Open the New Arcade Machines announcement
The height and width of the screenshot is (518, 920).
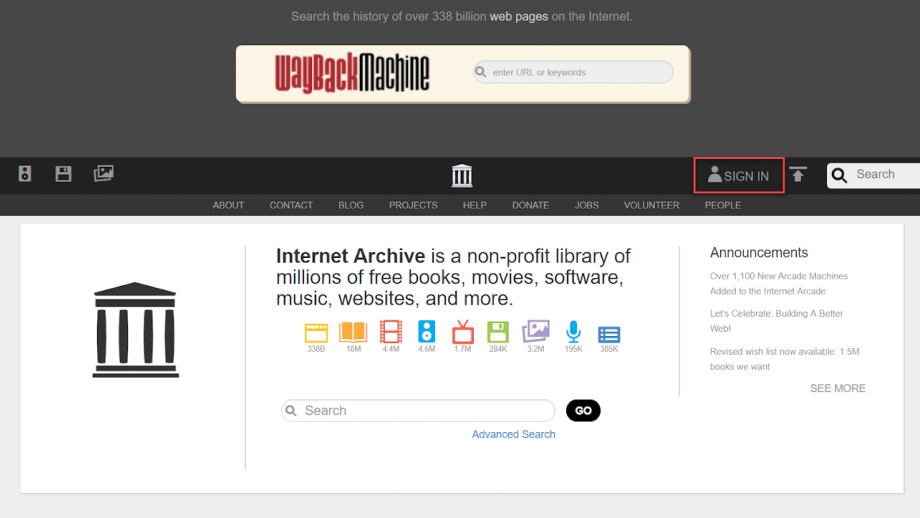779,283
